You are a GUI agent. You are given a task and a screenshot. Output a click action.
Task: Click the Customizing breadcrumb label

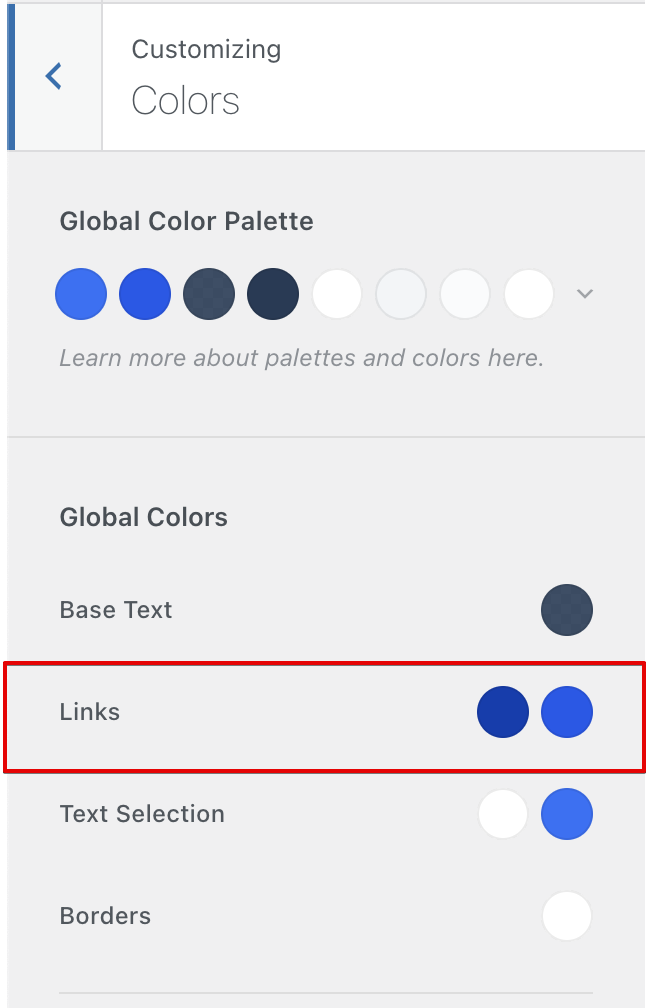point(206,49)
